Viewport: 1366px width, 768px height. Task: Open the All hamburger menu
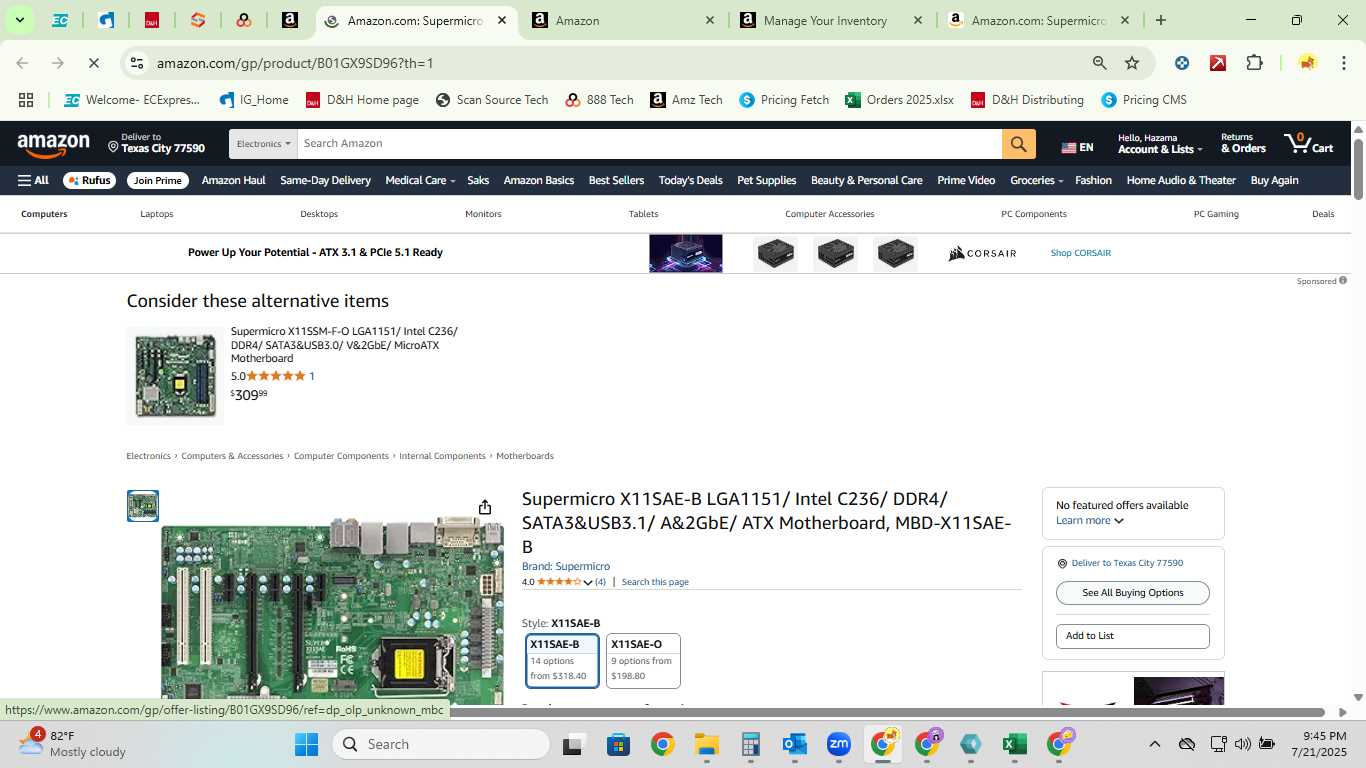[33, 181]
